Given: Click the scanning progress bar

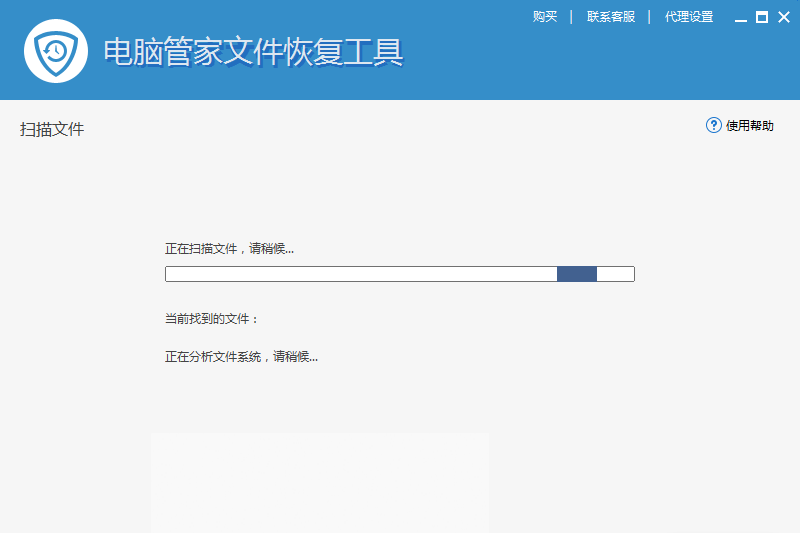Looking at the screenshot, I should point(399,274).
